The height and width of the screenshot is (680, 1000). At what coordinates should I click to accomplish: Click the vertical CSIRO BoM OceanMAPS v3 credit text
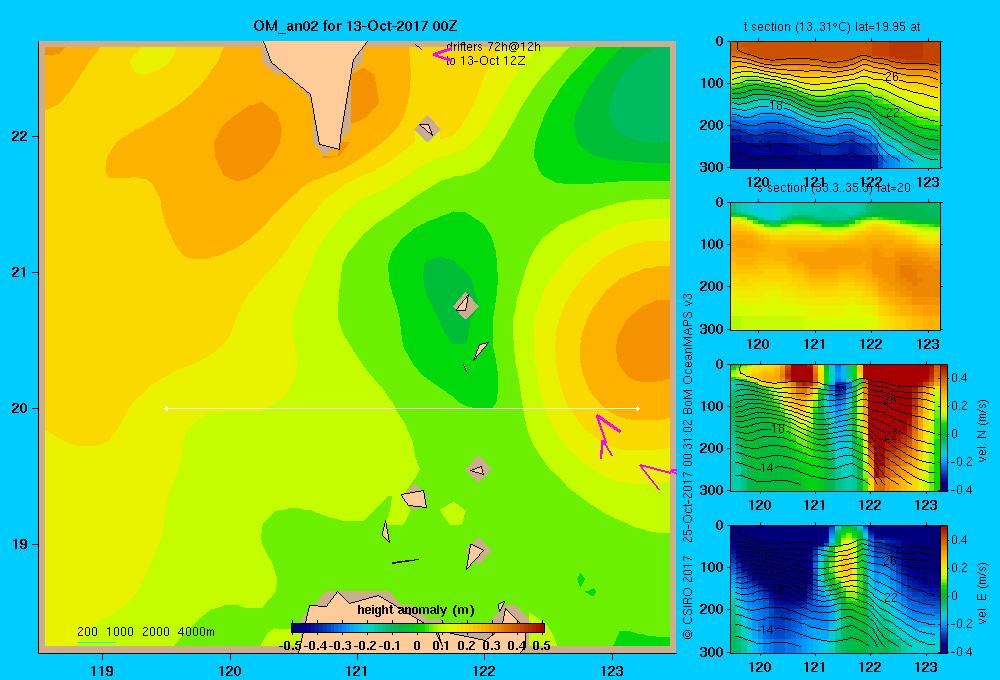tap(688, 466)
